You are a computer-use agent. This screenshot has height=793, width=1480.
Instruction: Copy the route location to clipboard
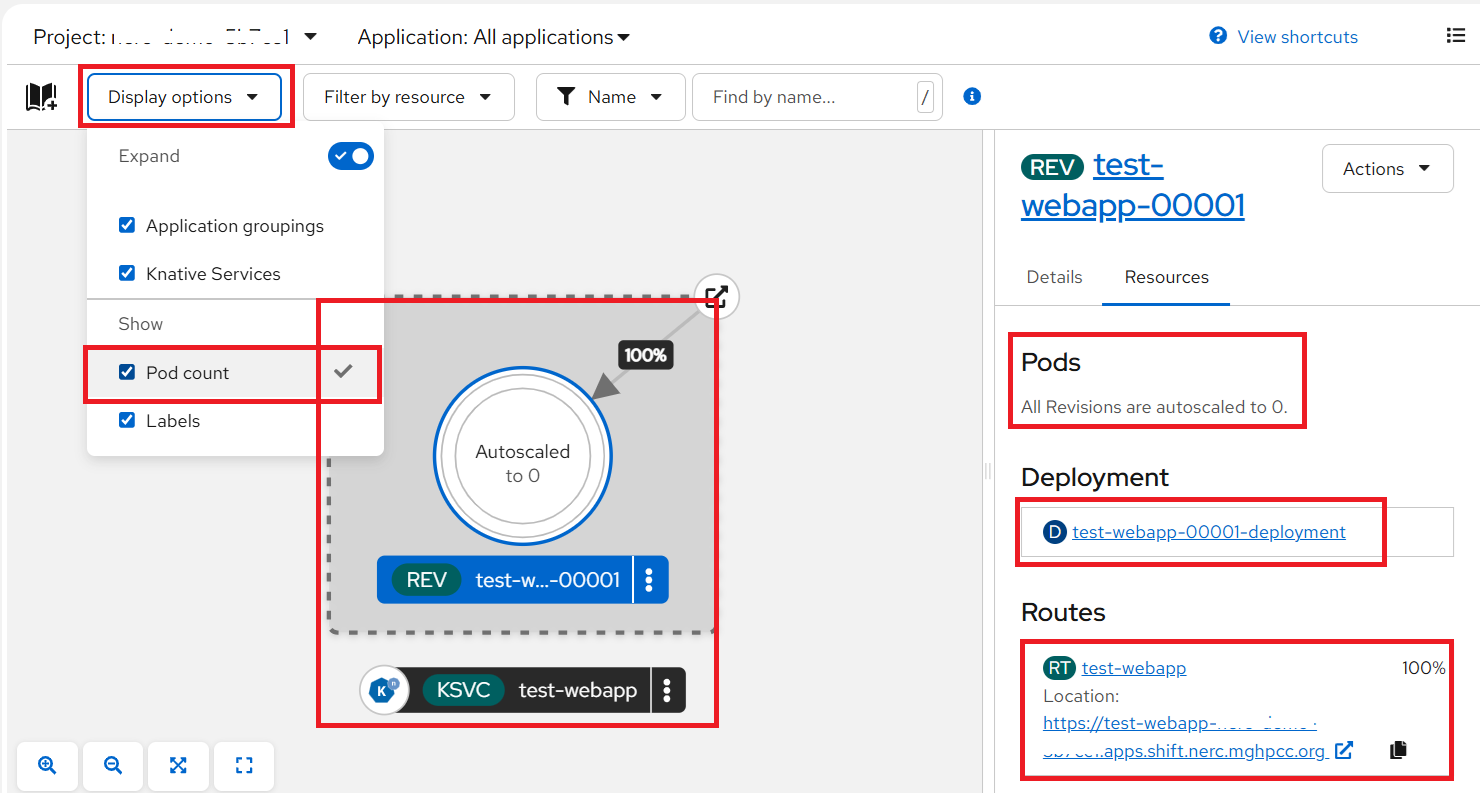point(1398,750)
